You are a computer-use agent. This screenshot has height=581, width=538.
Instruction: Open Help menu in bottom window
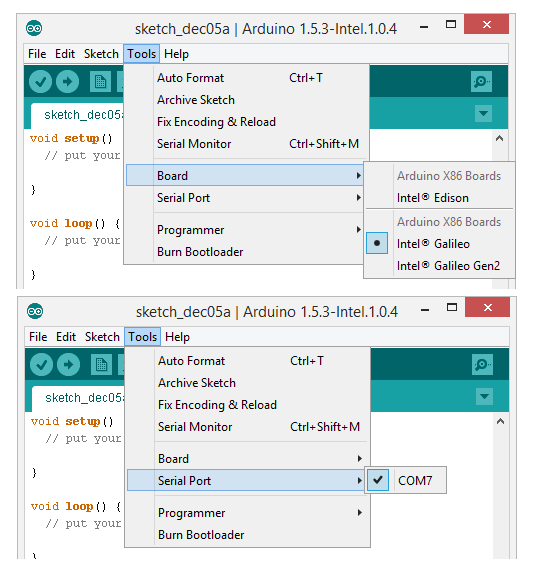[x=177, y=337]
